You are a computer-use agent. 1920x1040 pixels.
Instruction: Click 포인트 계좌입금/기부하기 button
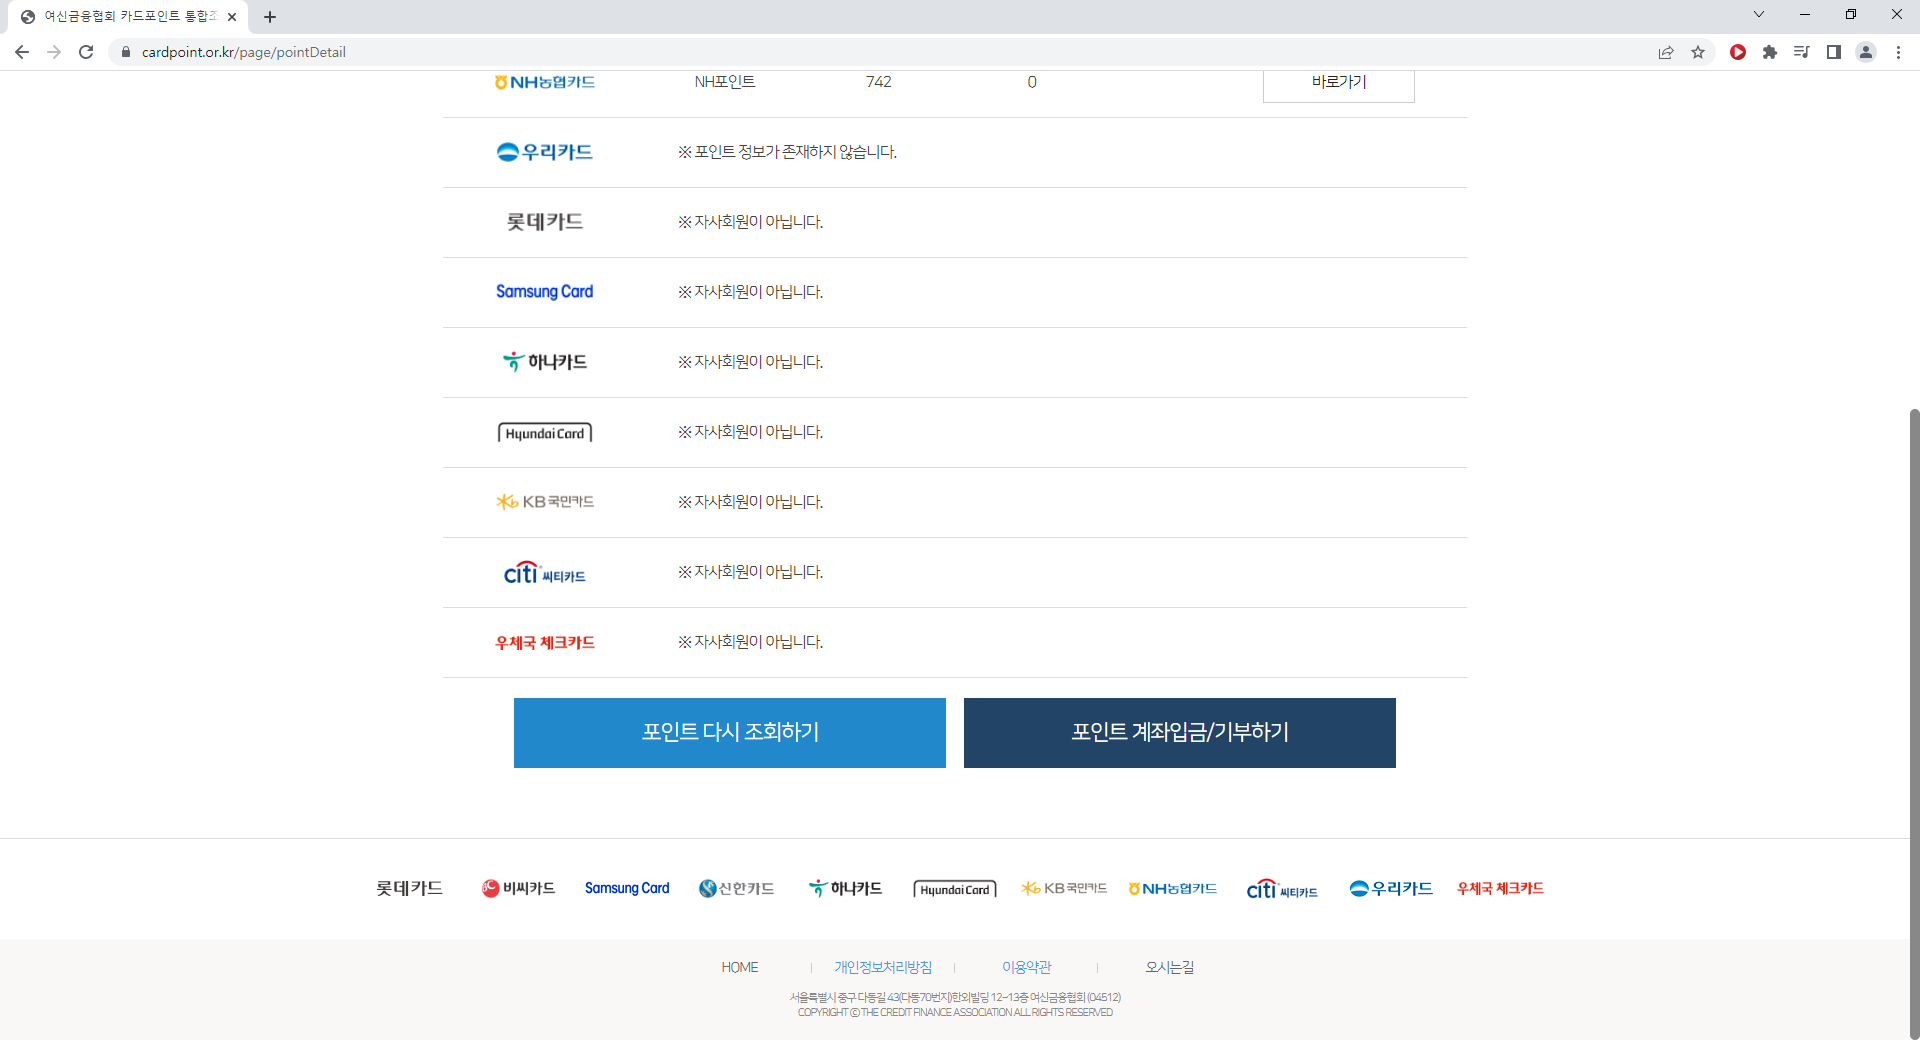(x=1180, y=733)
